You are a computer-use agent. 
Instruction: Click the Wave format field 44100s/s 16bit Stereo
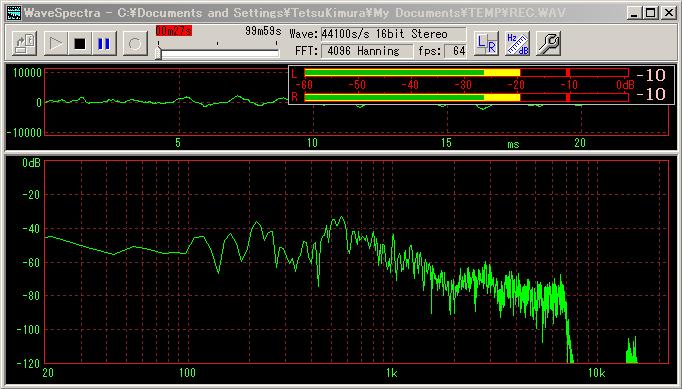pos(393,34)
